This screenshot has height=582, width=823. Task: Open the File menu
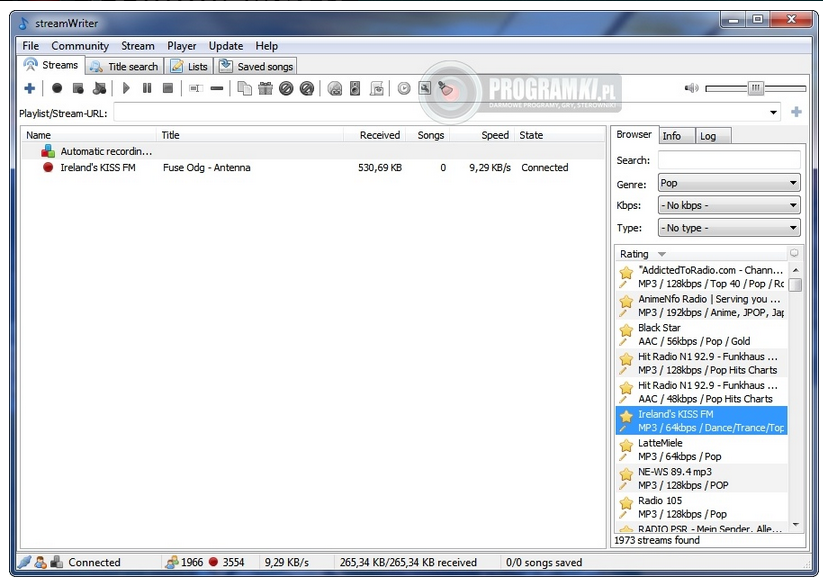point(30,46)
